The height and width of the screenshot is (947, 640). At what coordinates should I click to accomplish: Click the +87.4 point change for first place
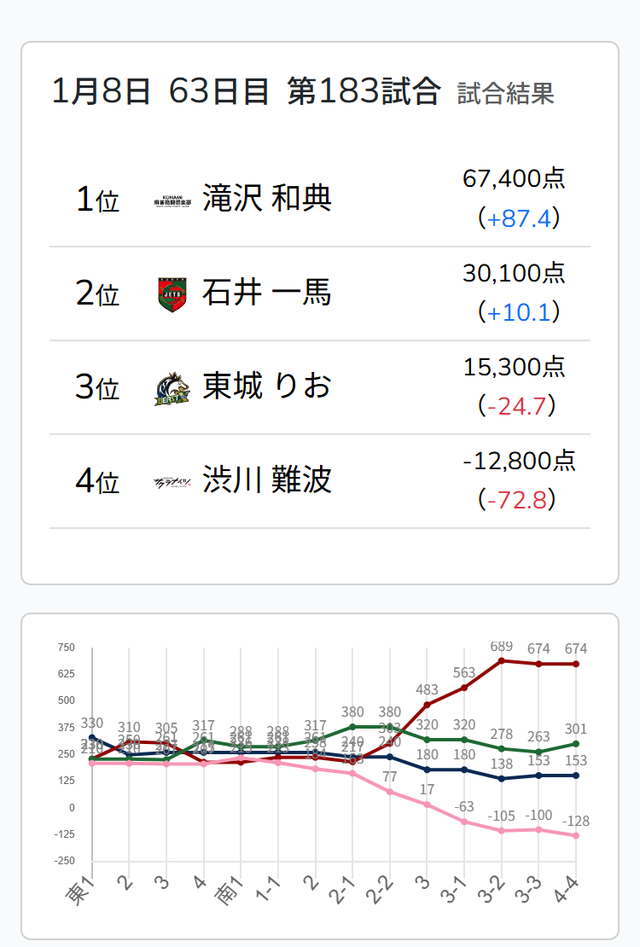point(518,218)
